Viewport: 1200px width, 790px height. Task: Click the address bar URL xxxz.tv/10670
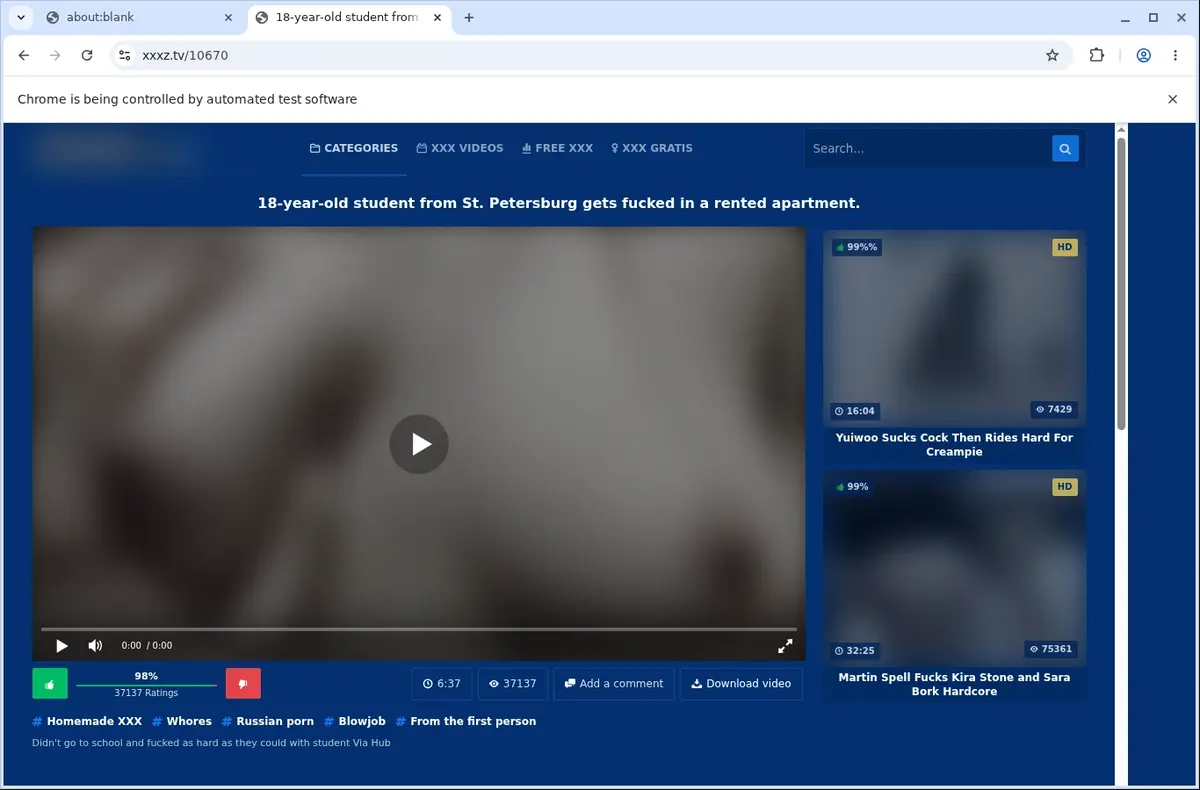[185, 56]
